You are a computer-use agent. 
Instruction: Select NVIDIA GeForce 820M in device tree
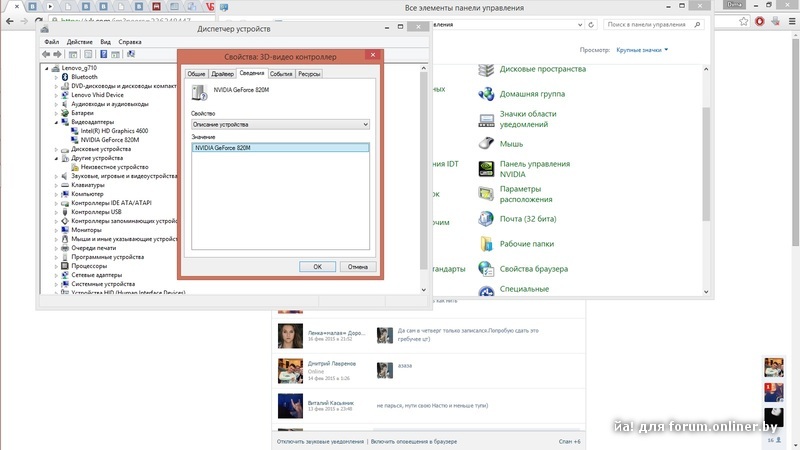pyautogui.click(x=110, y=140)
